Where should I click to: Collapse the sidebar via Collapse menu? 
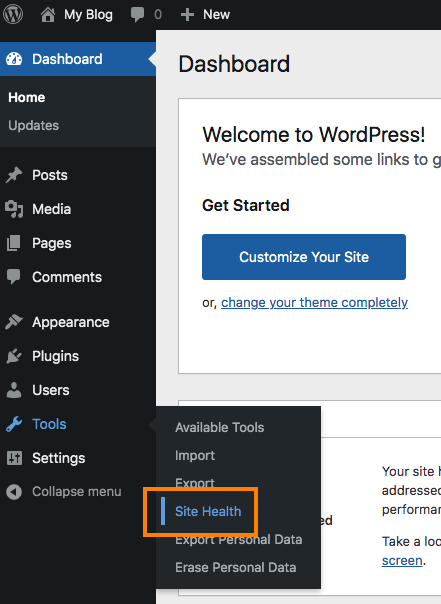click(x=64, y=492)
